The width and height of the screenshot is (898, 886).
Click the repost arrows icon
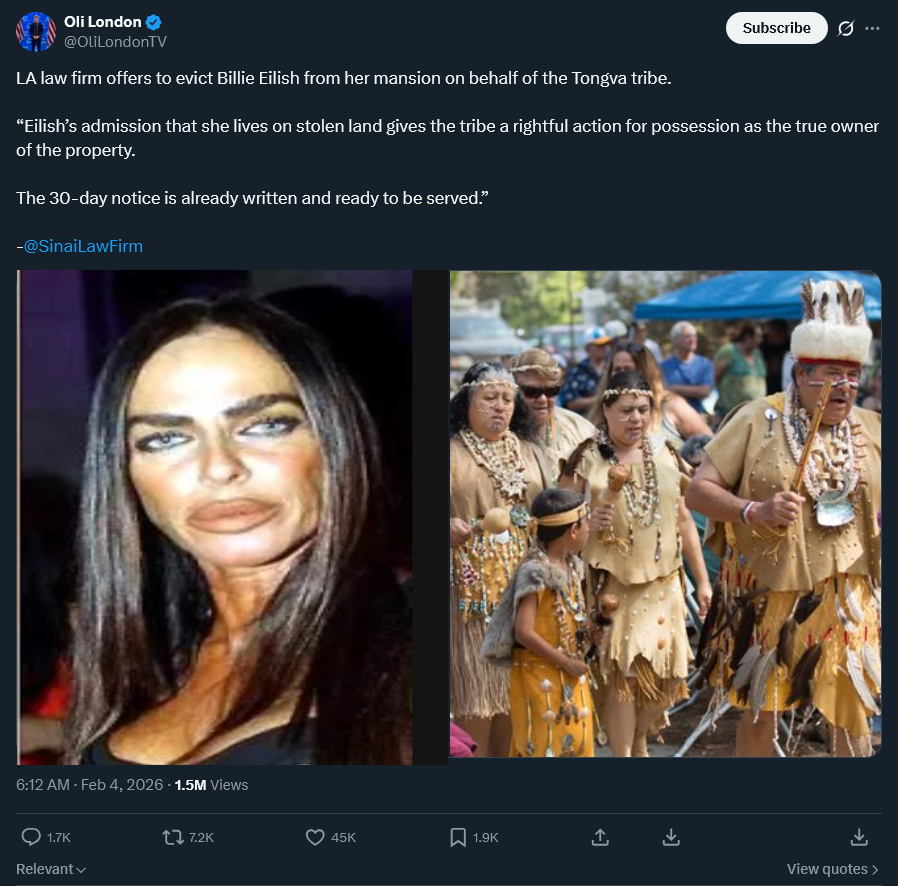coord(172,837)
